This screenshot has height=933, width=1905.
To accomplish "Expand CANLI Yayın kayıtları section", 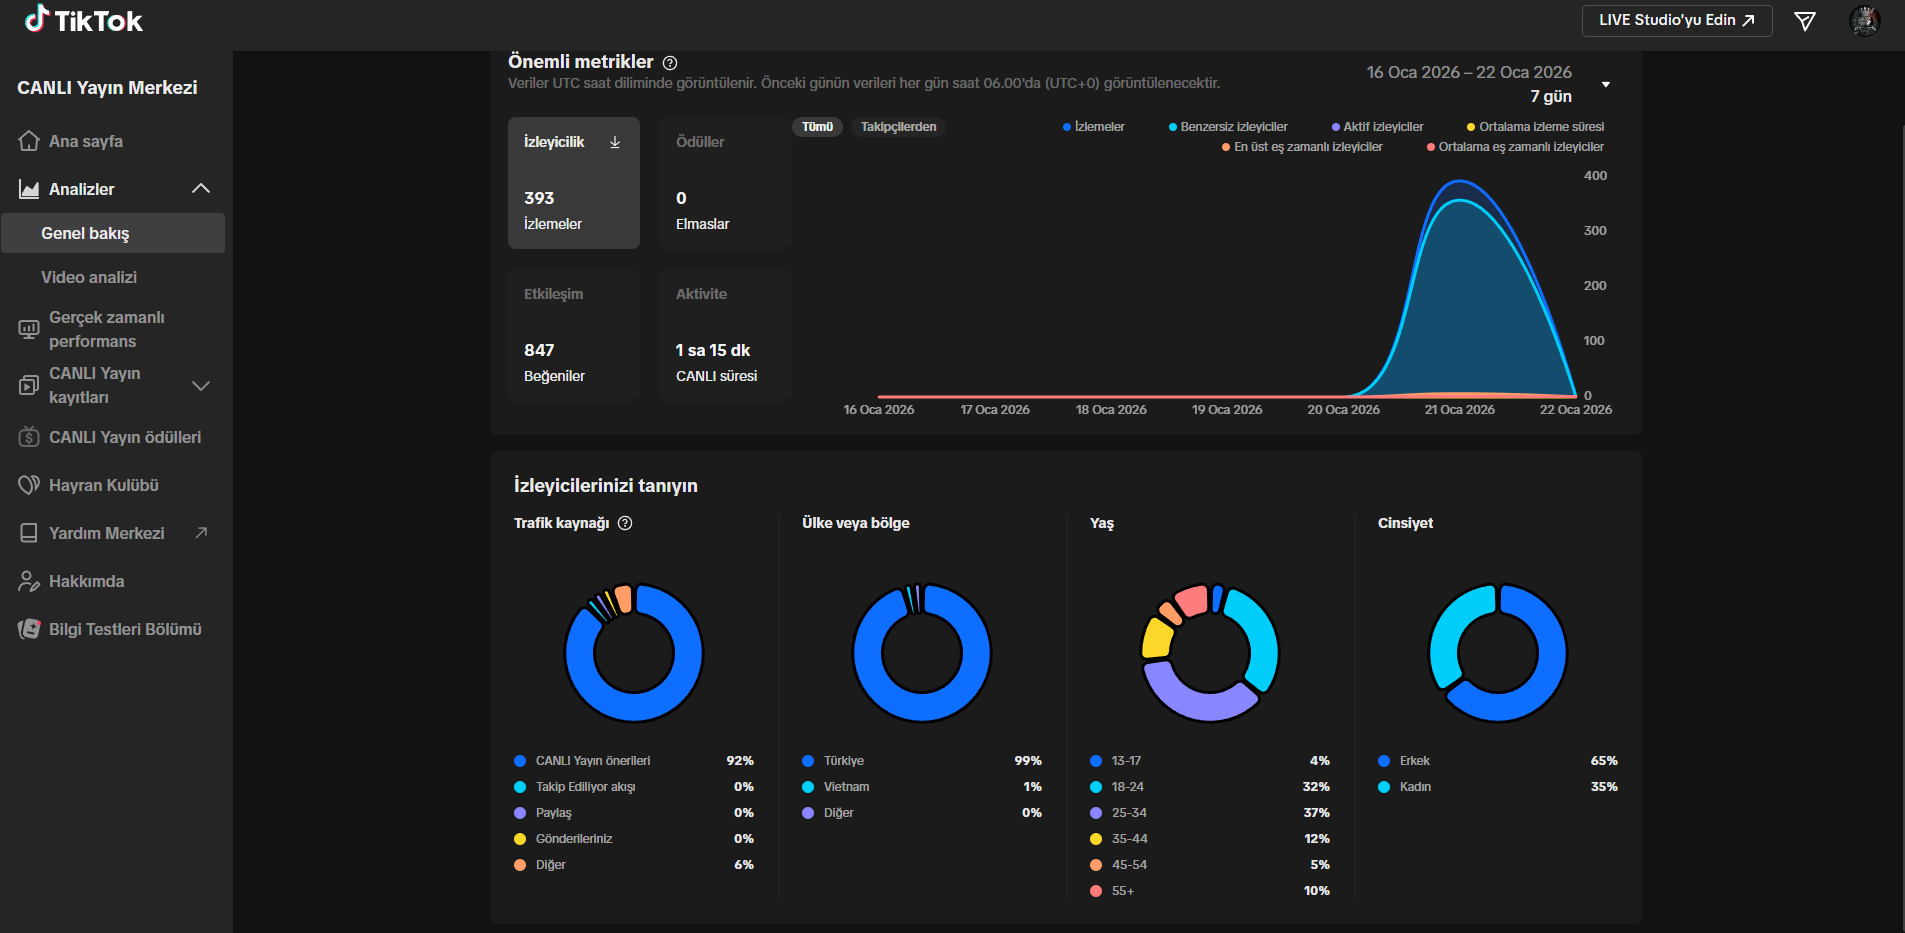I will pos(201,385).
